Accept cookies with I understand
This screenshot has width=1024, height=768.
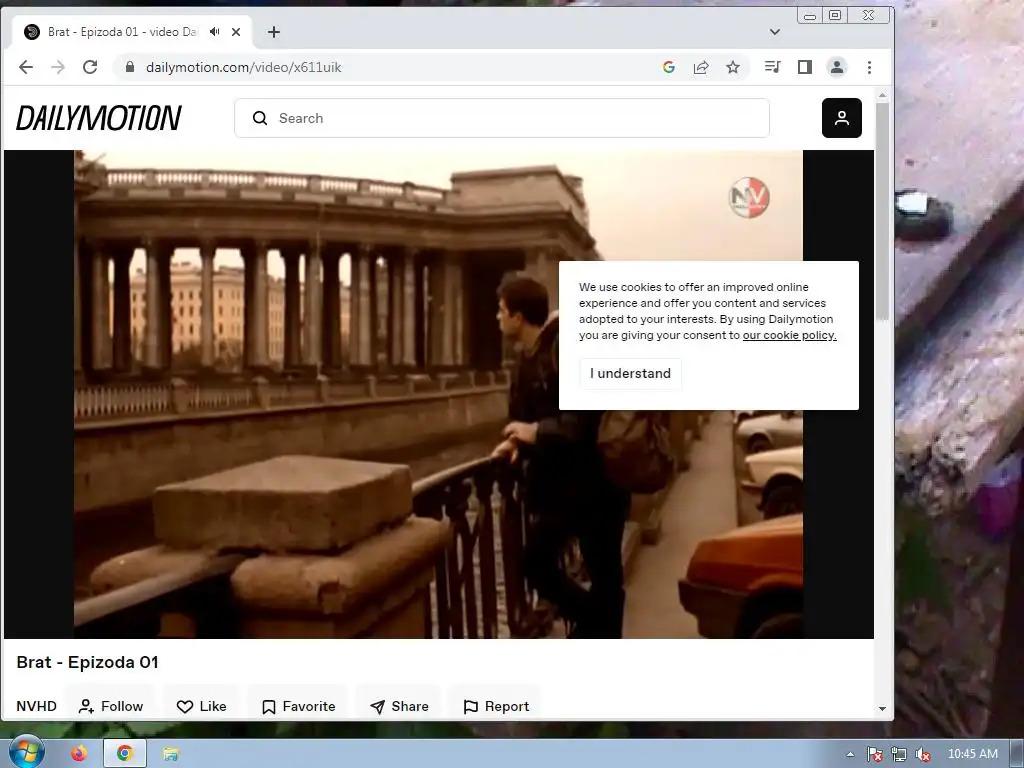(x=630, y=374)
